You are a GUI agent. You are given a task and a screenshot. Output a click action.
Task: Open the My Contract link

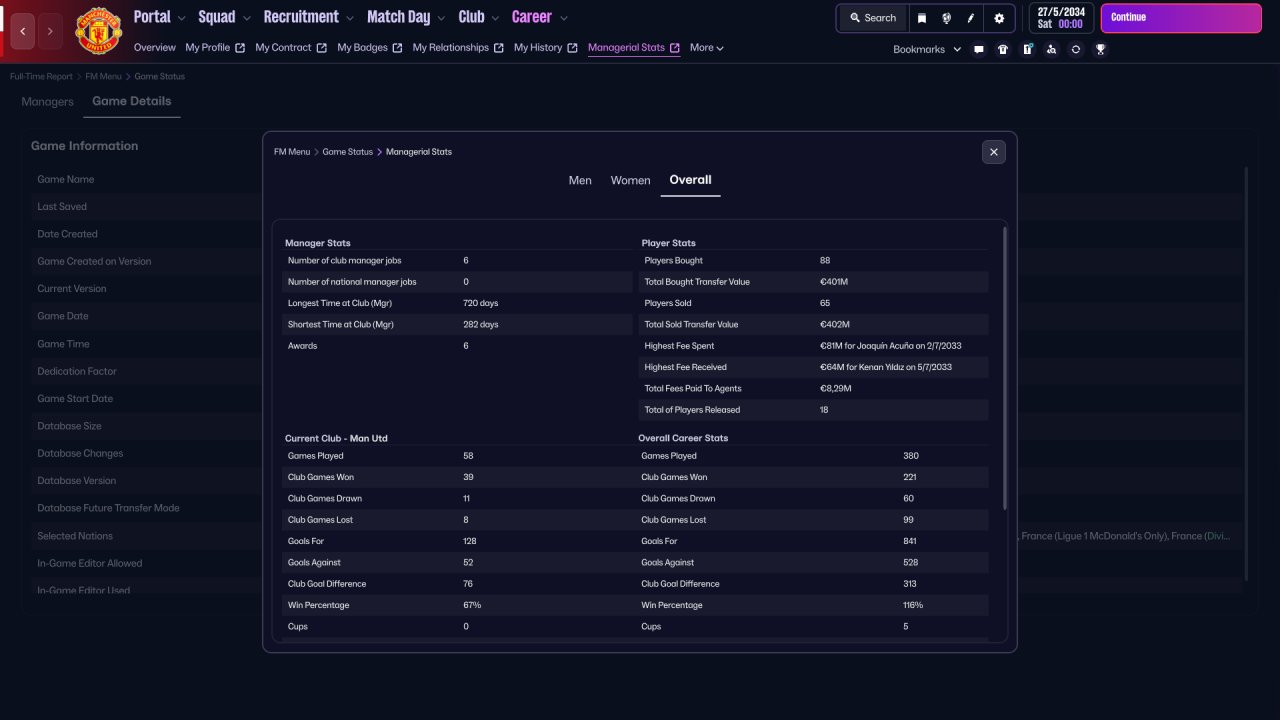click(x=284, y=48)
